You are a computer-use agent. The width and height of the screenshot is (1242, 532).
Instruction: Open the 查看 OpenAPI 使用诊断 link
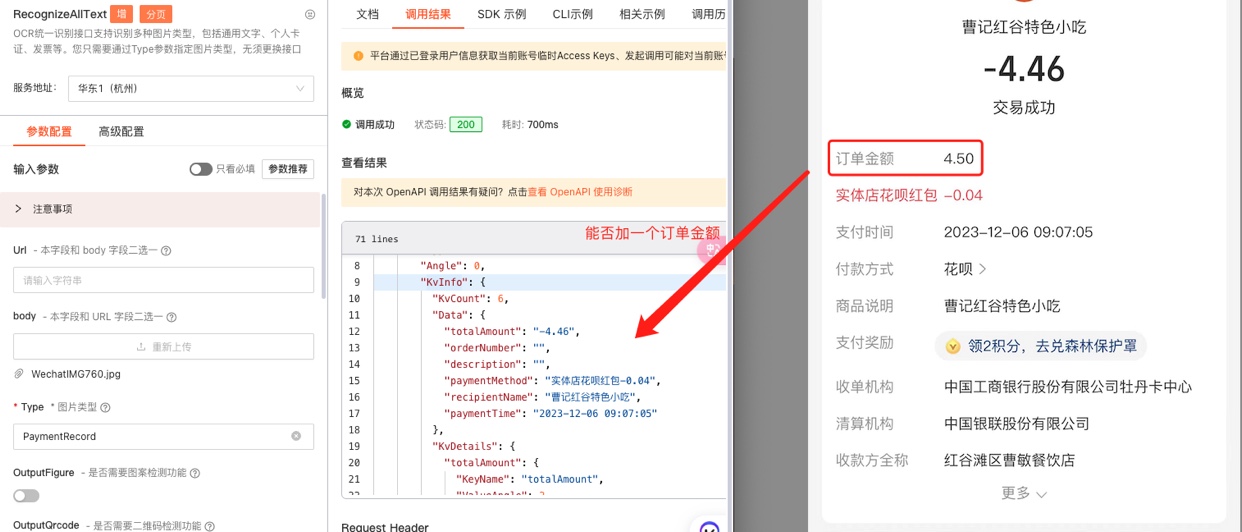580,192
